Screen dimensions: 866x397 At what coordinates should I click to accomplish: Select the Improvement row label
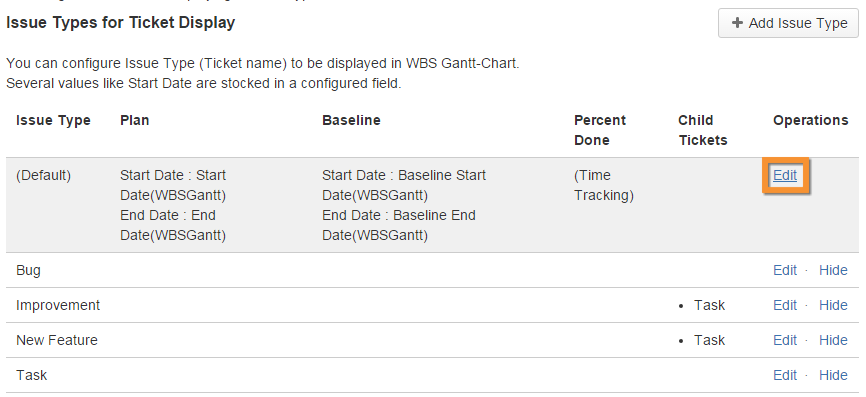coord(58,305)
